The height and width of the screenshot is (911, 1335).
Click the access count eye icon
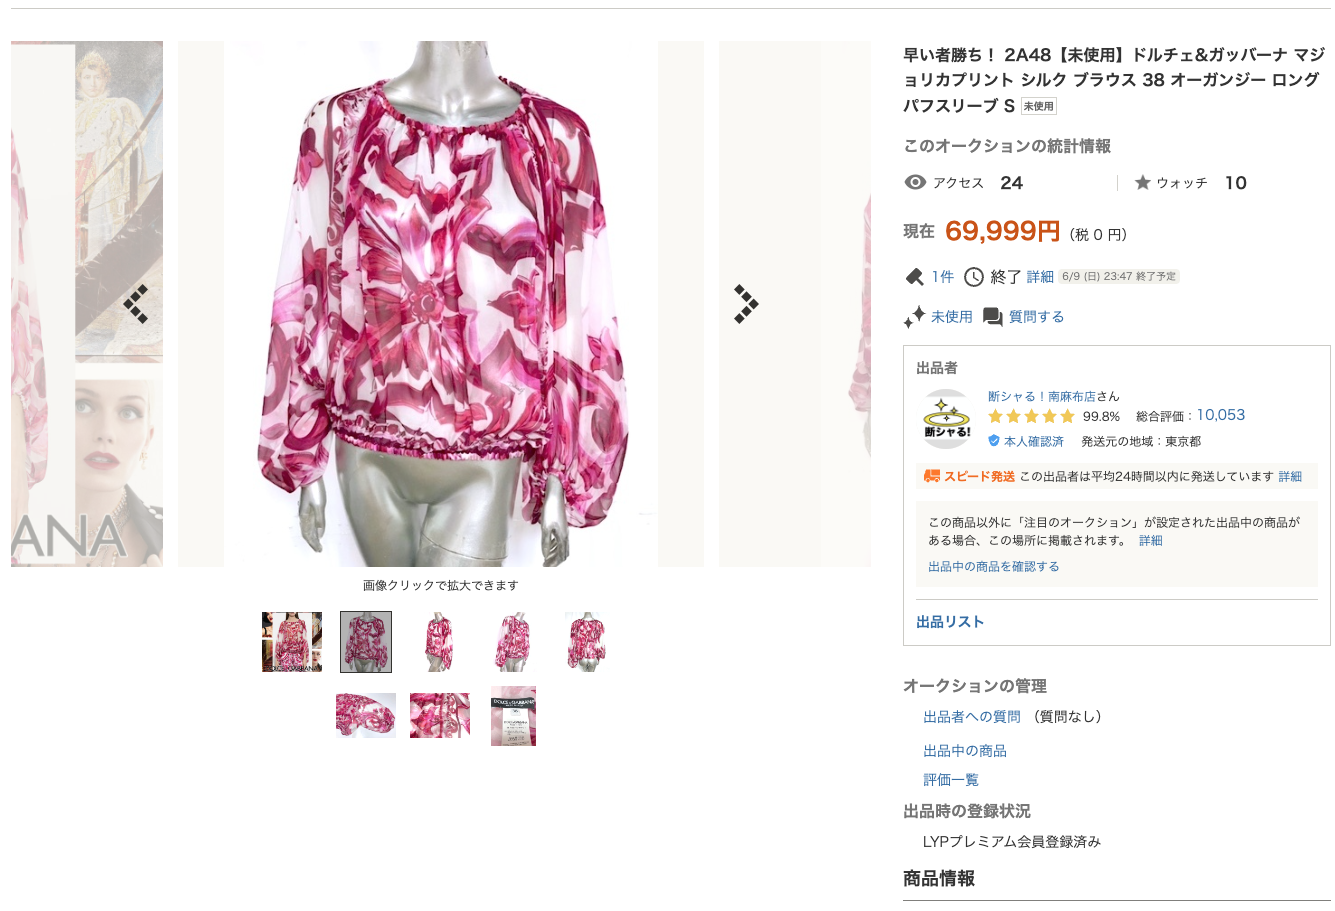[x=915, y=182]
